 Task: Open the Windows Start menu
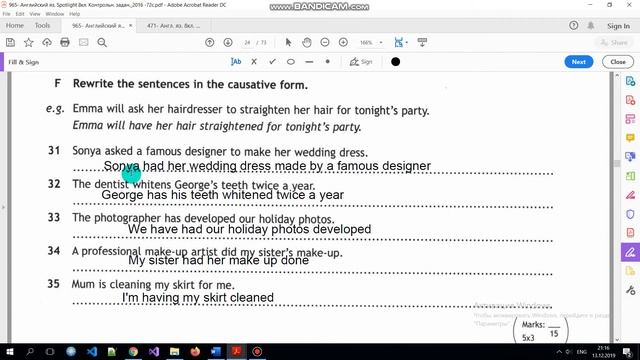(x=9, y=351)
